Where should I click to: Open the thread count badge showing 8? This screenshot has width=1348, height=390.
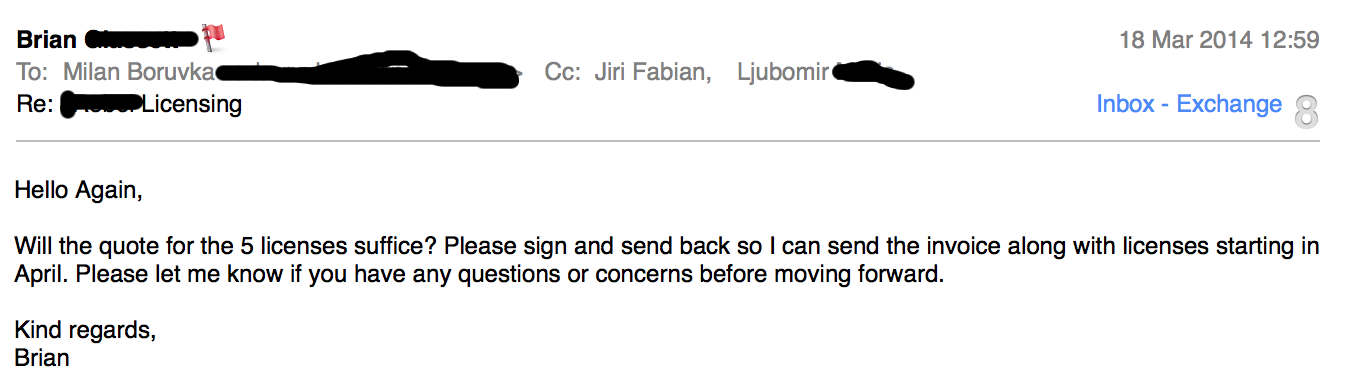click(1306, 113)
